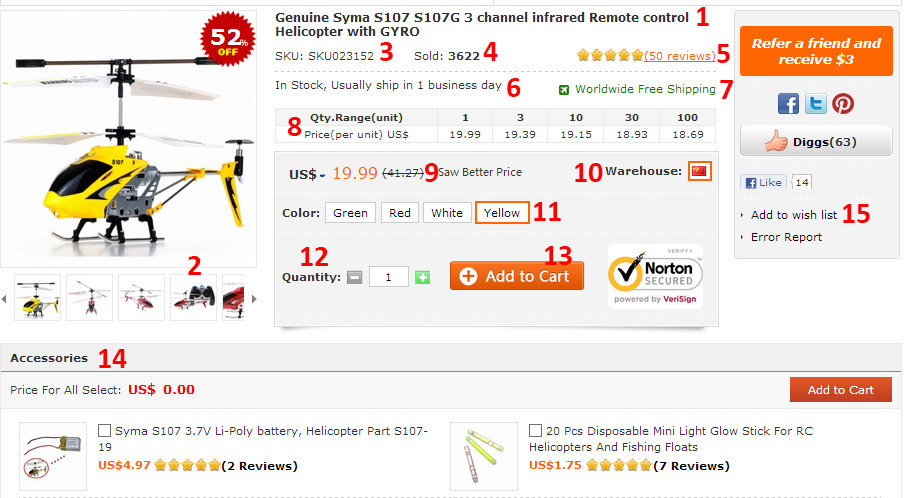
Task: Decrease quantity with the gray minus icon
Action: click(x=355, y=278)
